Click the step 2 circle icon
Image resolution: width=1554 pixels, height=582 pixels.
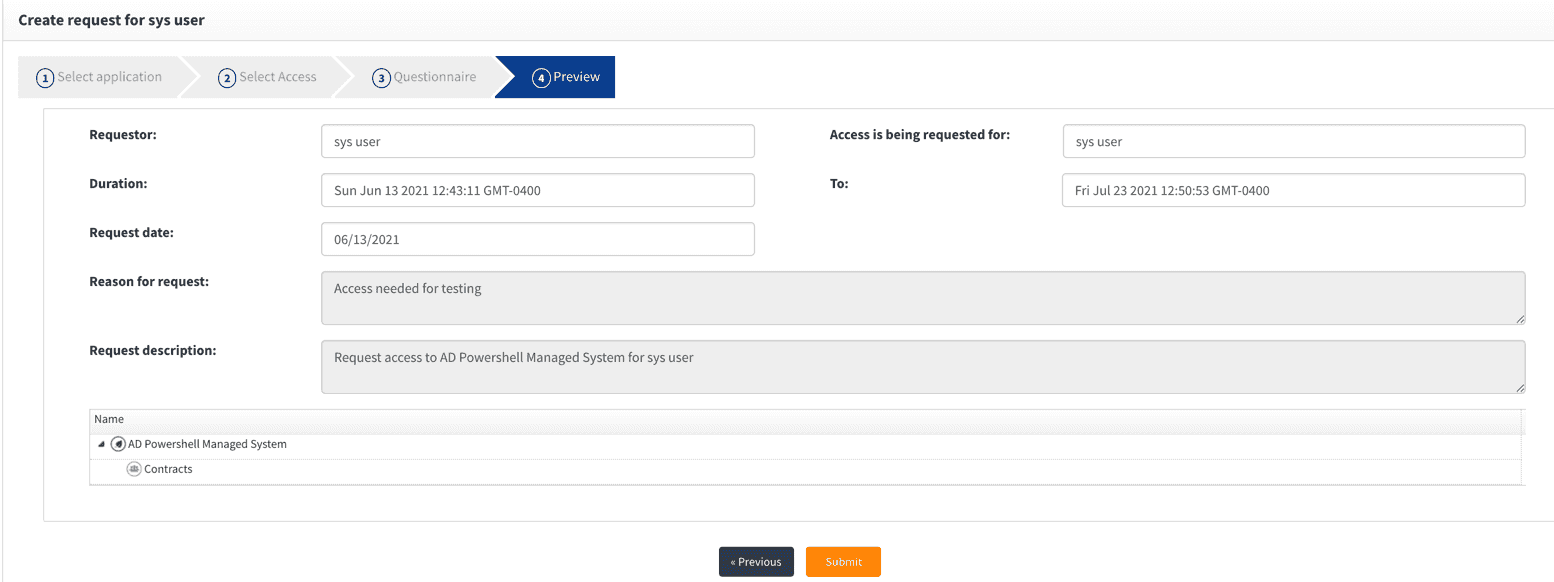pyautogui.click(x=227, y=78)
